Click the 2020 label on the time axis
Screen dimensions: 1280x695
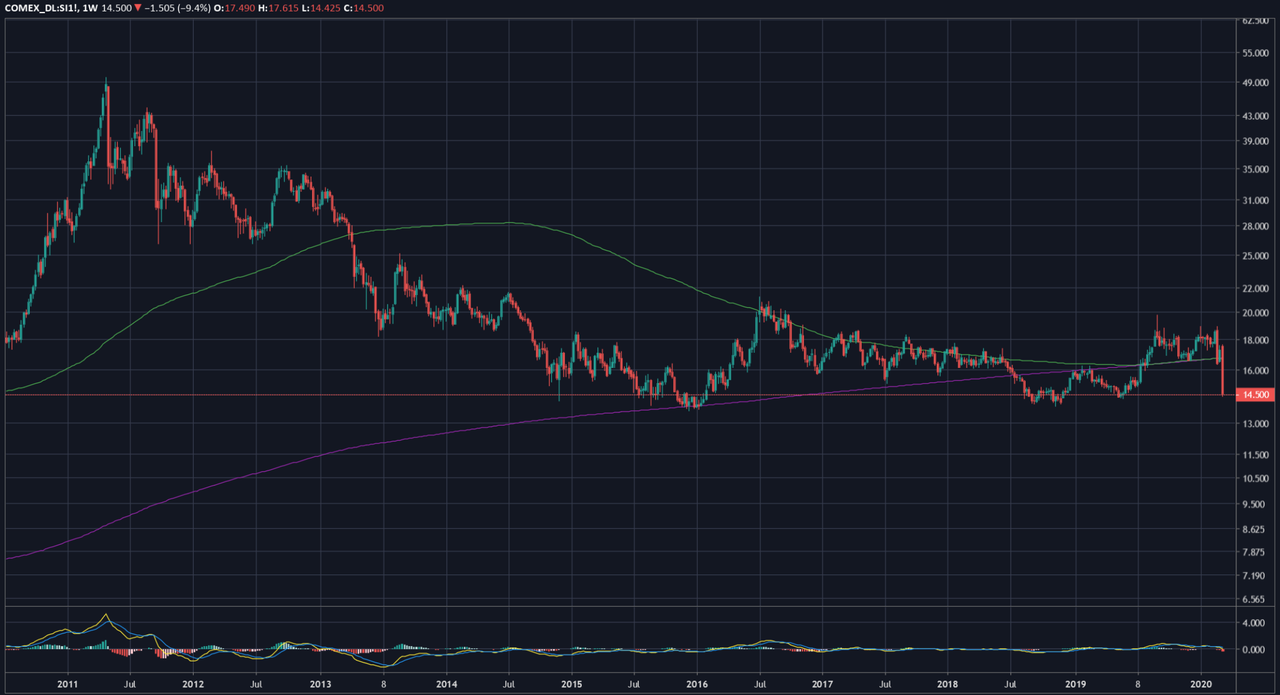(x=1201, y=685)
